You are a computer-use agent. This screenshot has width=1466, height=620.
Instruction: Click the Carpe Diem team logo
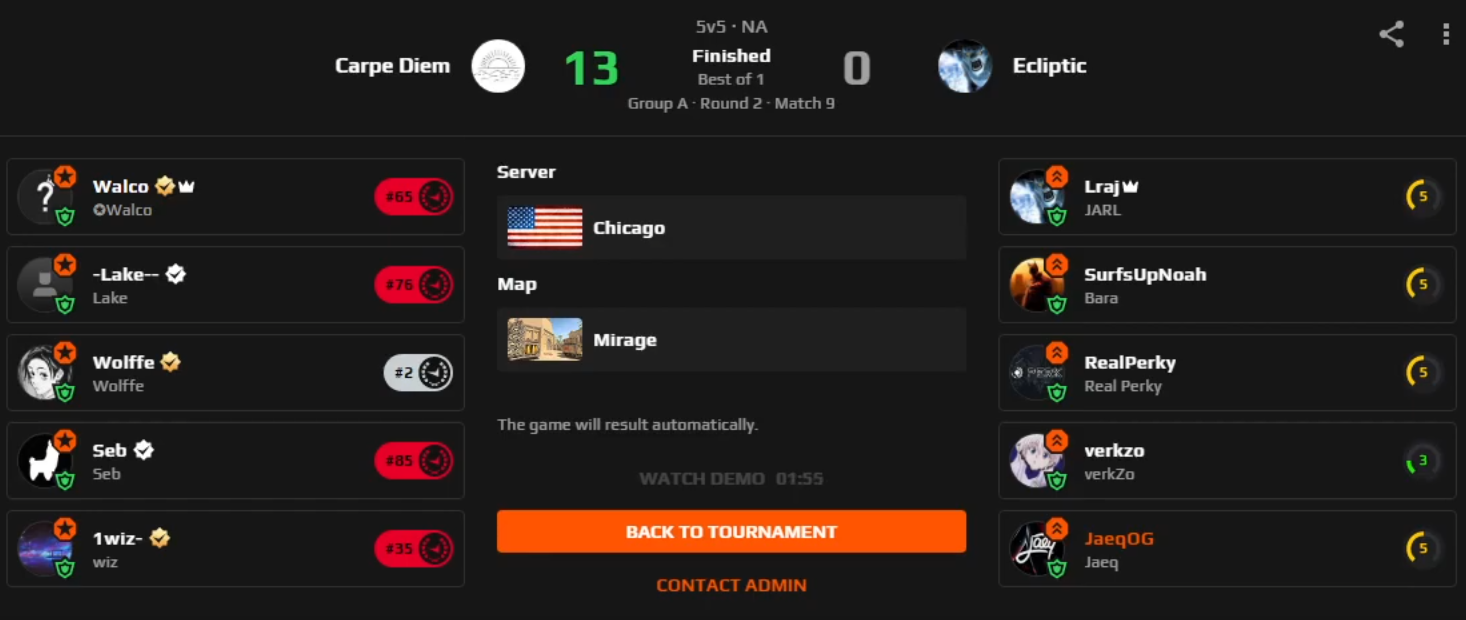[498, 66]
